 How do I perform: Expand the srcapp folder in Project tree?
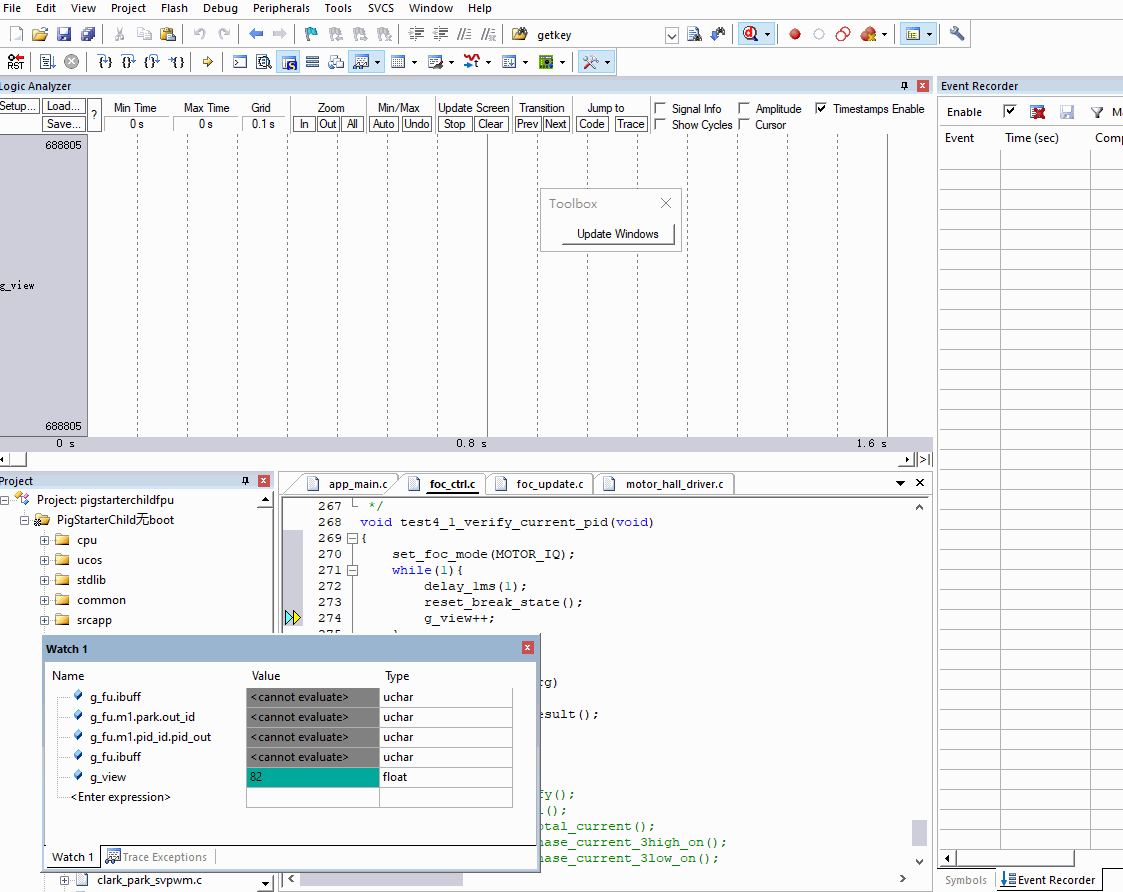(44, 620)
